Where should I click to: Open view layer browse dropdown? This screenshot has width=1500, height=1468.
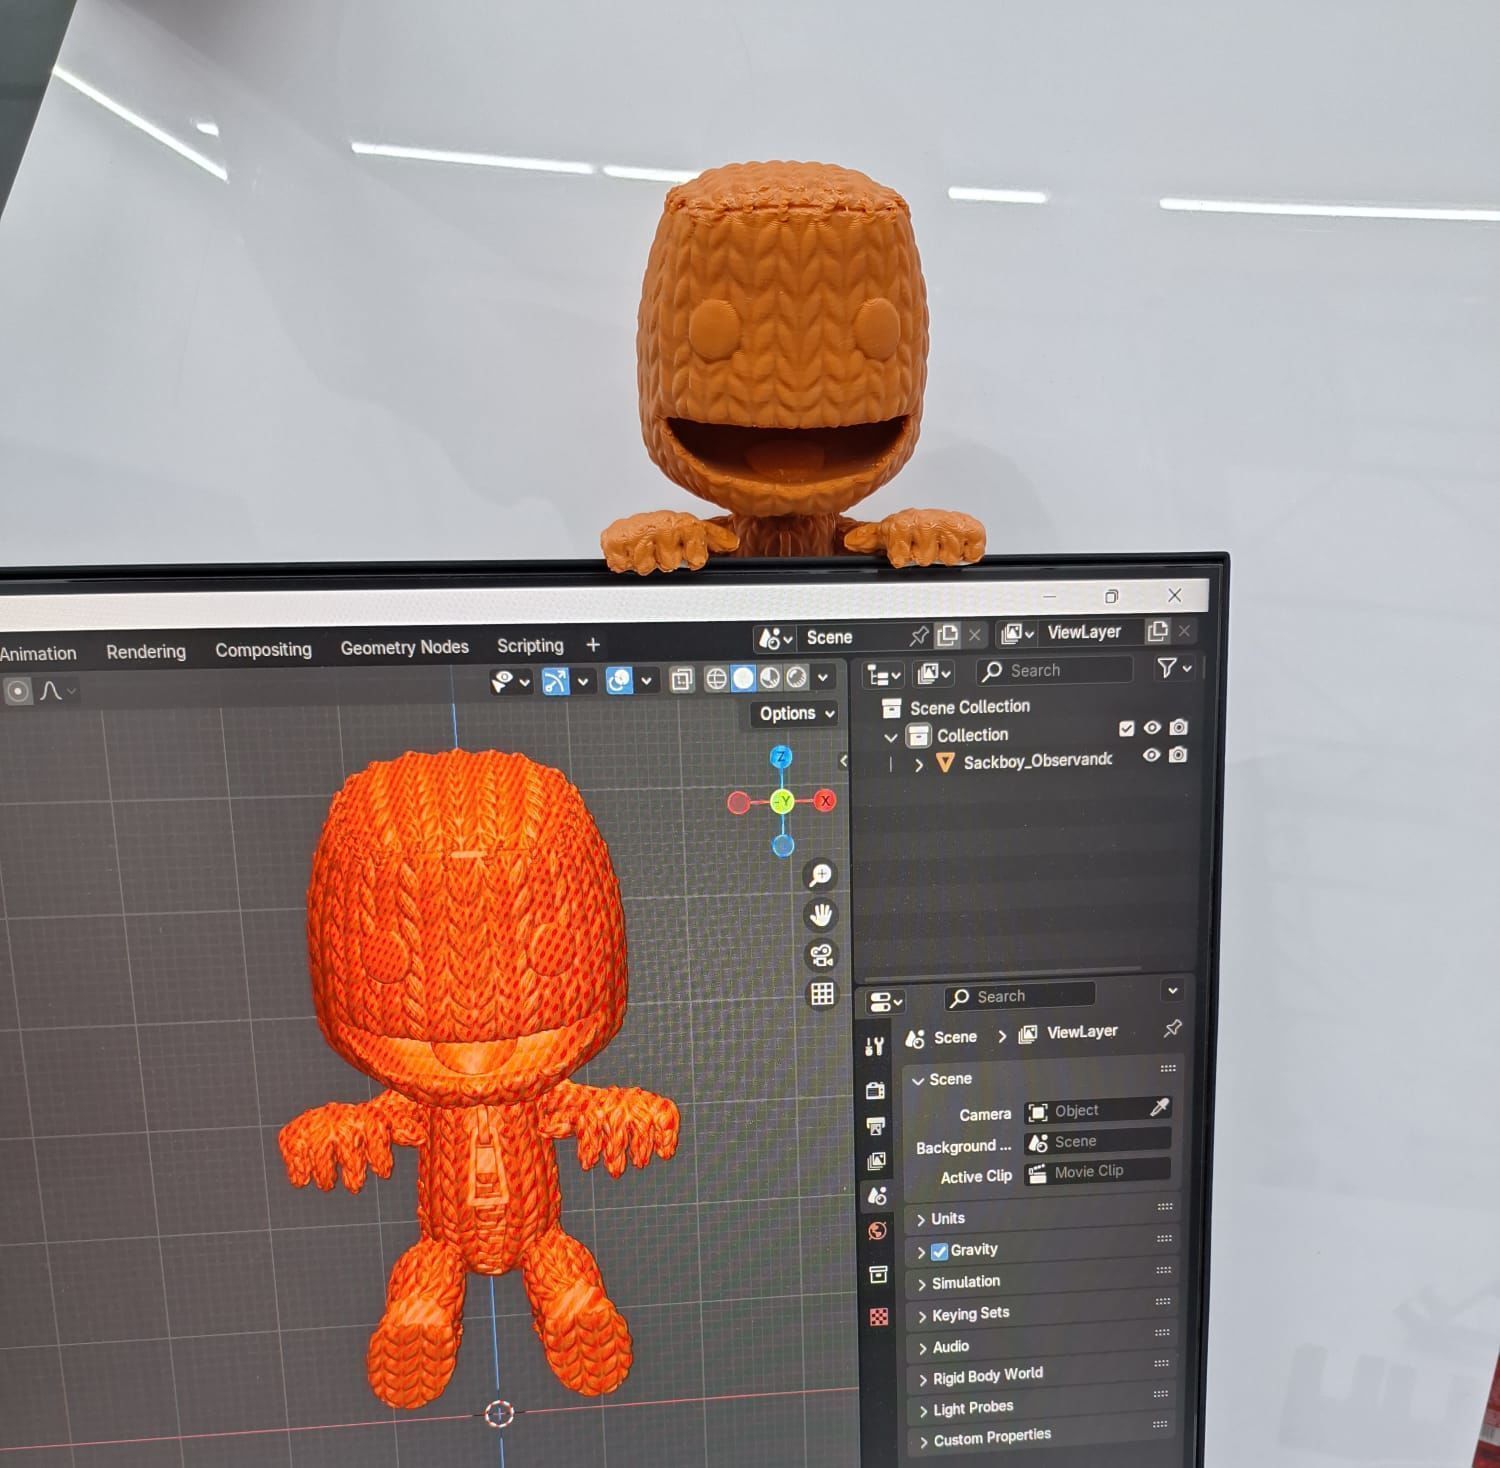tap(1017, 633)
